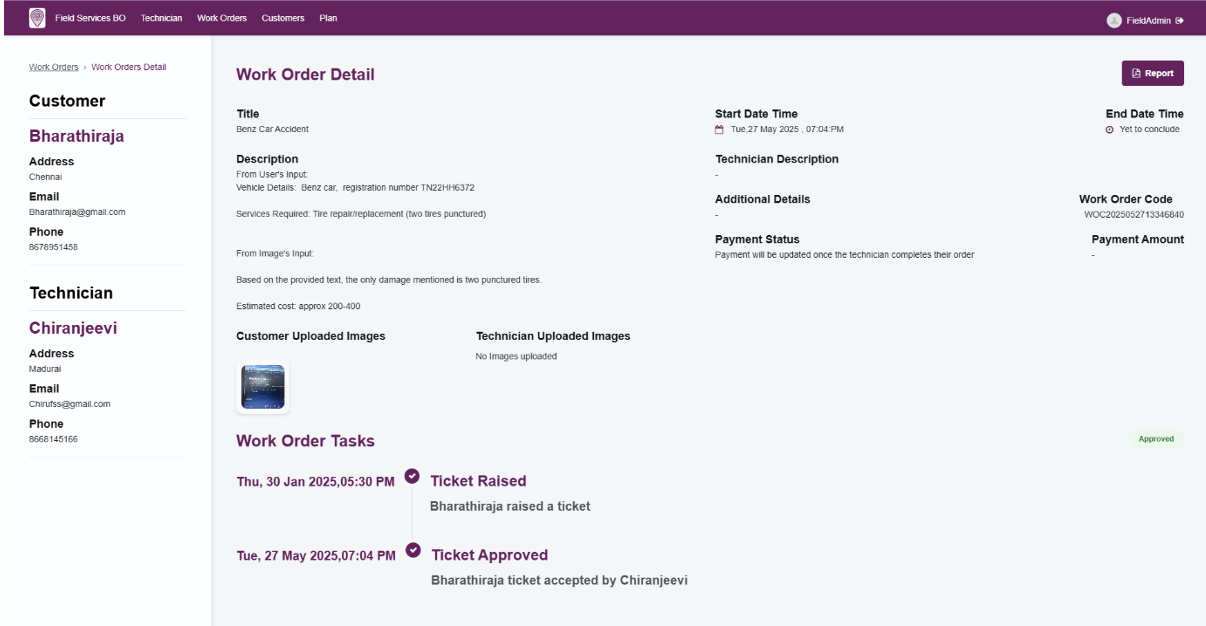Click the Report button
Viewport: 1206px width, 626px height.
(x=1153, y=73)
